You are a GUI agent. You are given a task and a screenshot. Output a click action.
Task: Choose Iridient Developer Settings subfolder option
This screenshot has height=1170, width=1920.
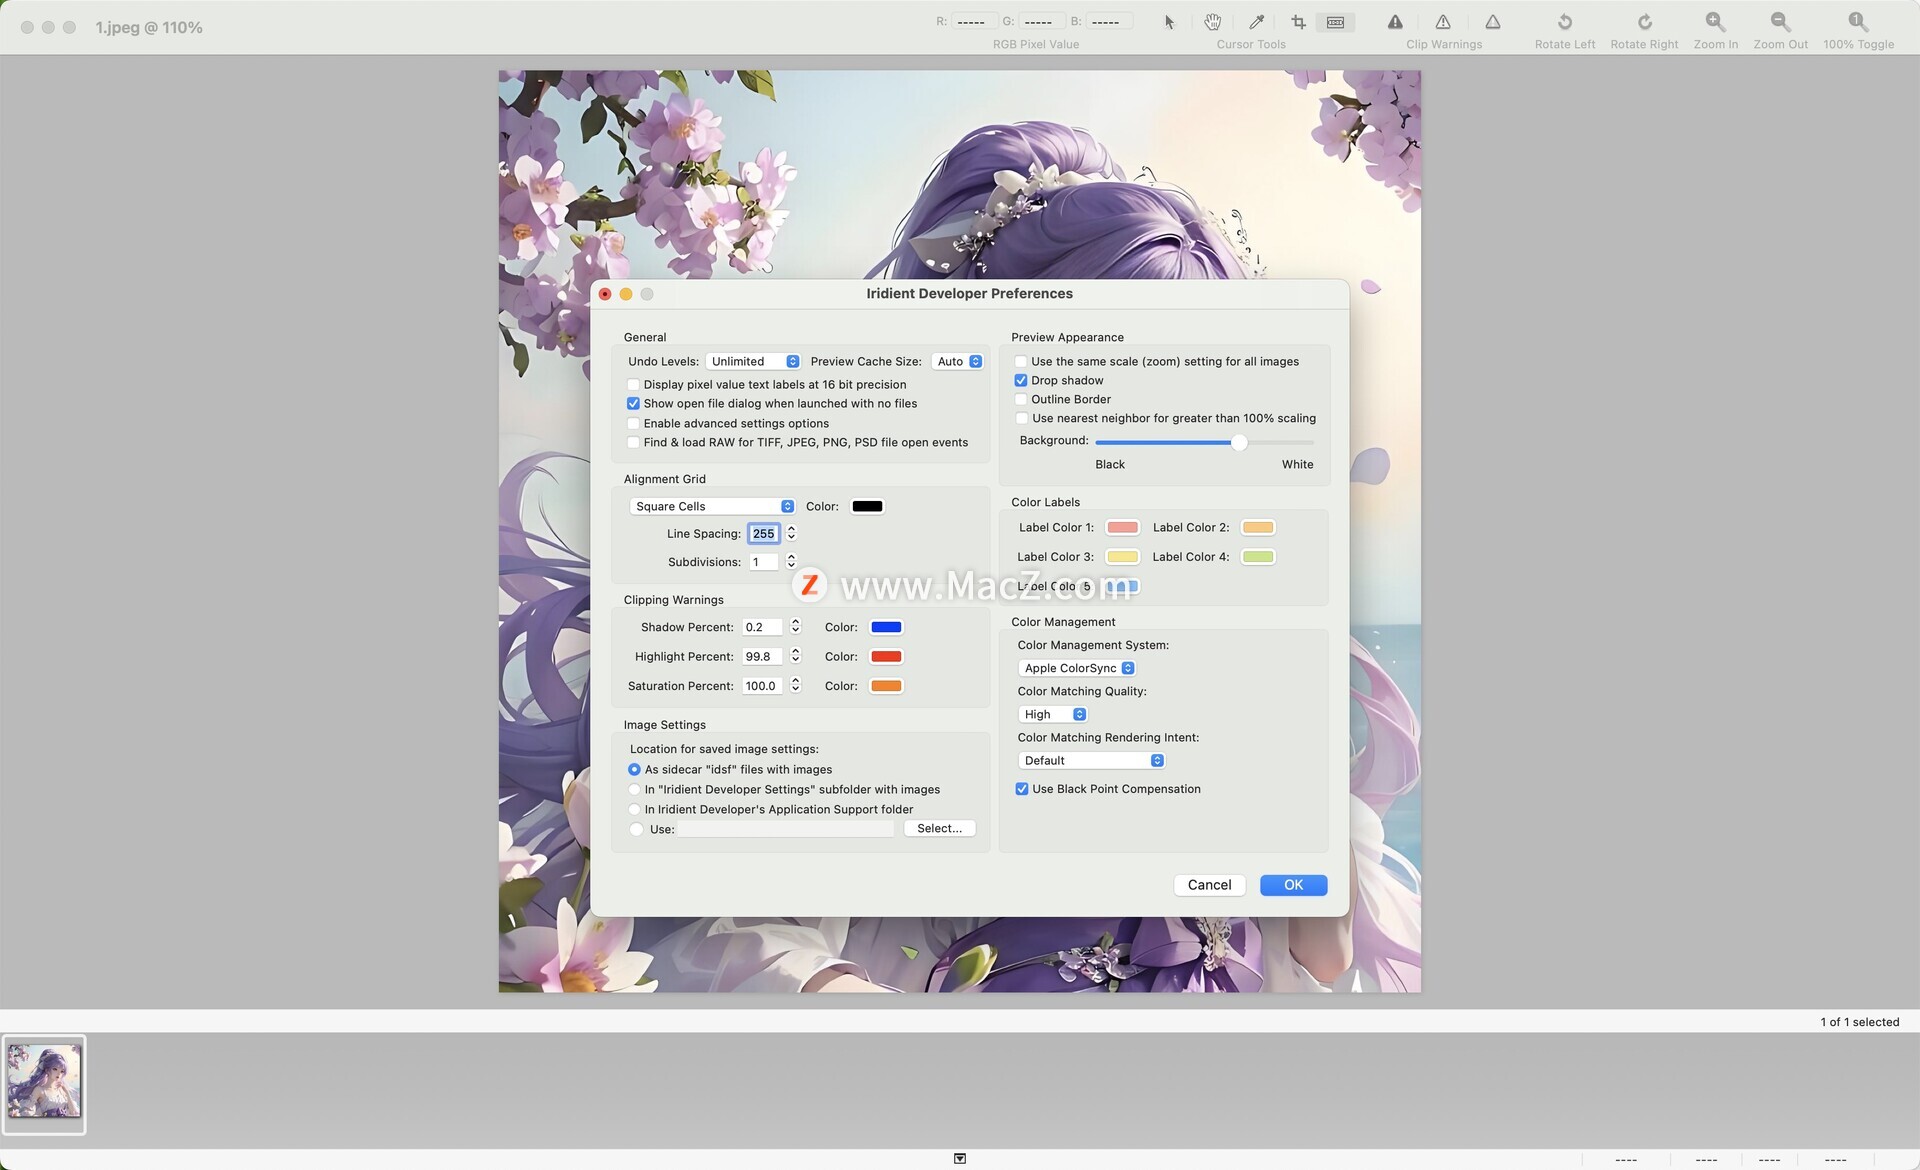(634, 790)
